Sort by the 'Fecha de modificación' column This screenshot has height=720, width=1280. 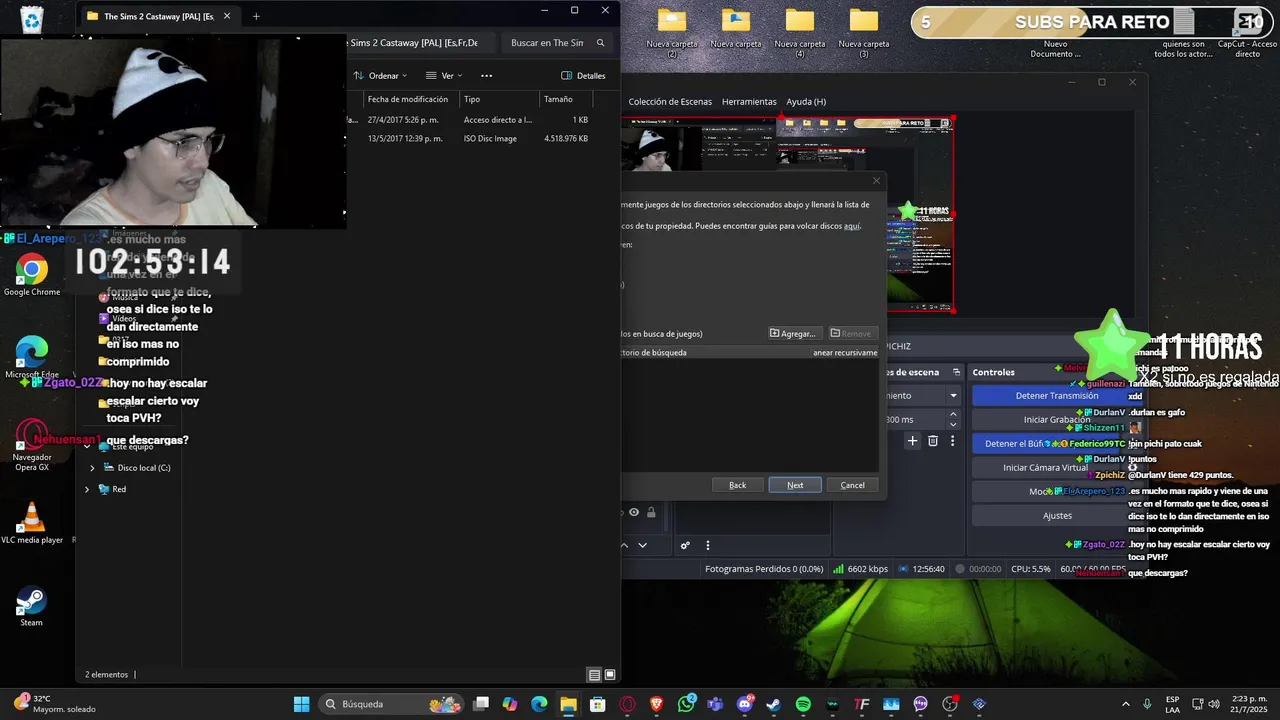point(410,99)
